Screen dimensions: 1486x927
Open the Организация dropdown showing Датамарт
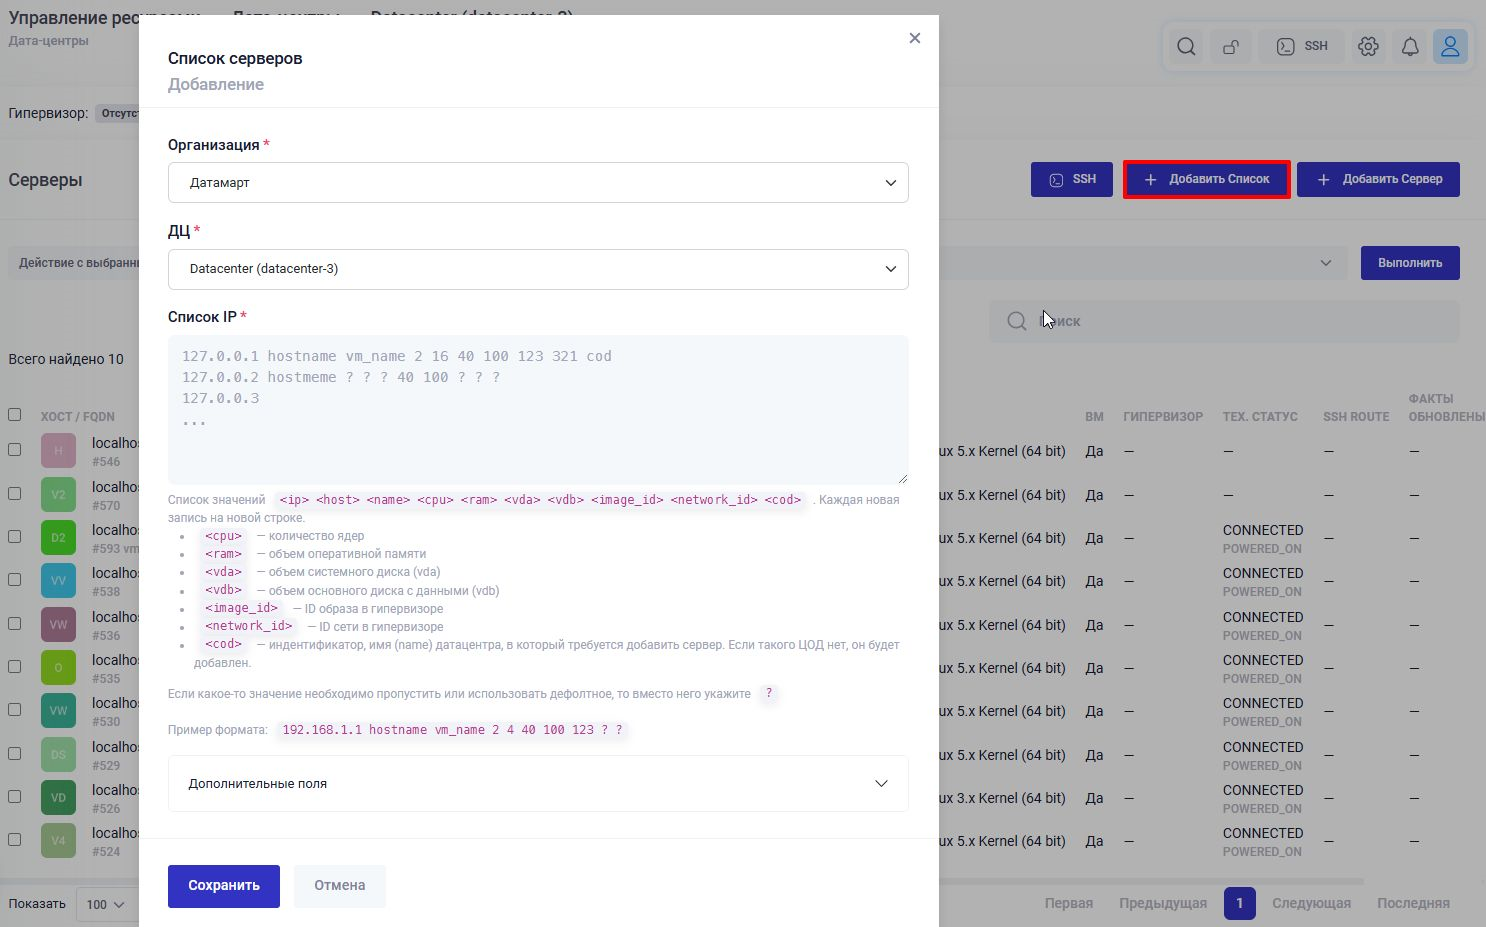tap(538, 183)
